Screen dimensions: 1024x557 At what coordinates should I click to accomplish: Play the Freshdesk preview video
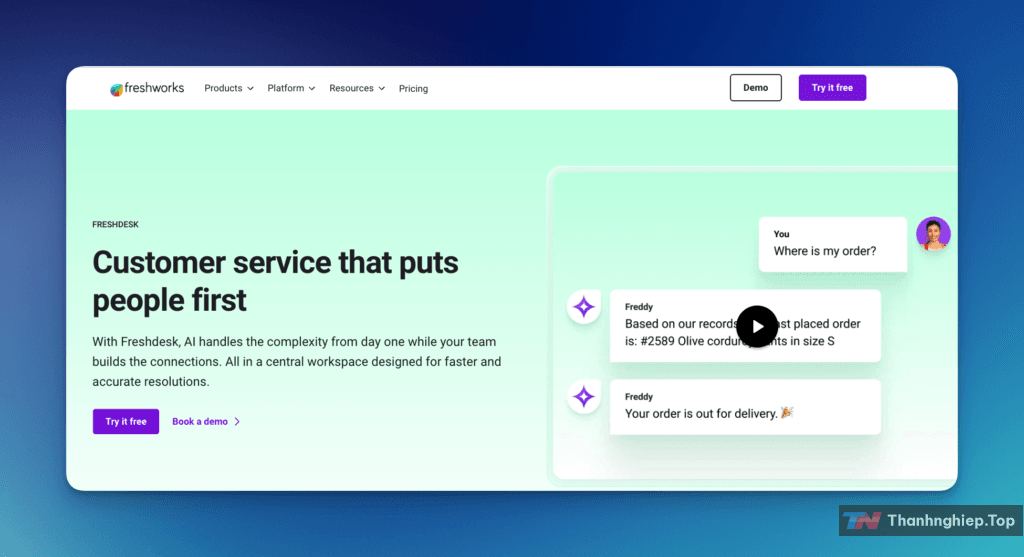757,326
